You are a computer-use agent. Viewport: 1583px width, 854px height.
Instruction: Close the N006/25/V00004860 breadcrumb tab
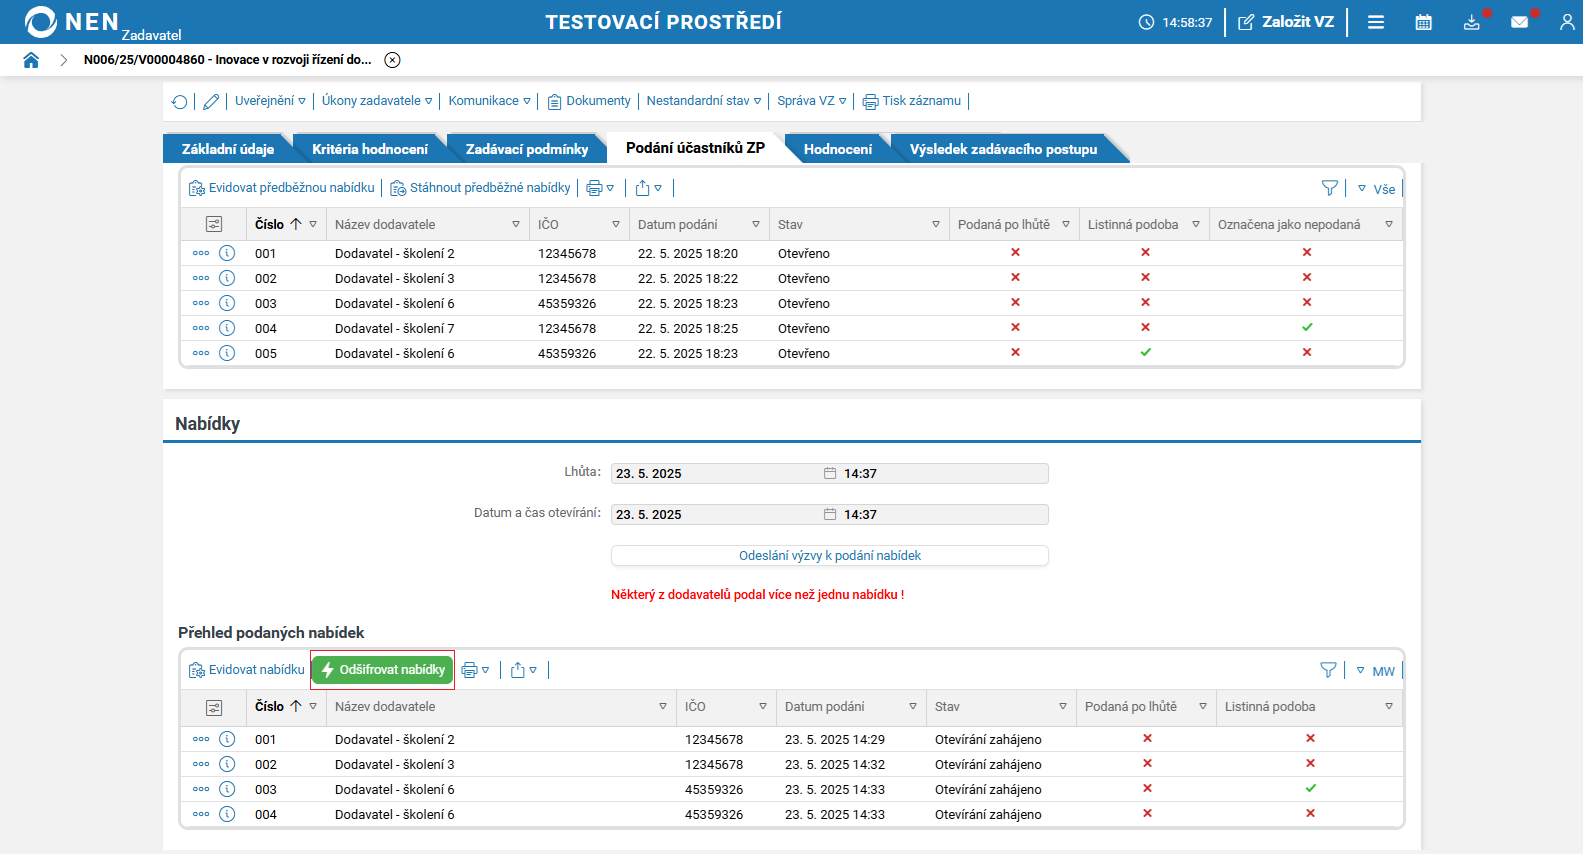point(393,60)
